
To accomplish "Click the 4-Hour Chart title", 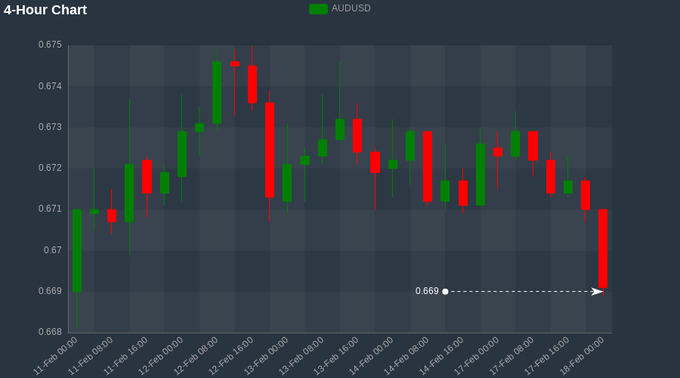I will click(45, 10).
